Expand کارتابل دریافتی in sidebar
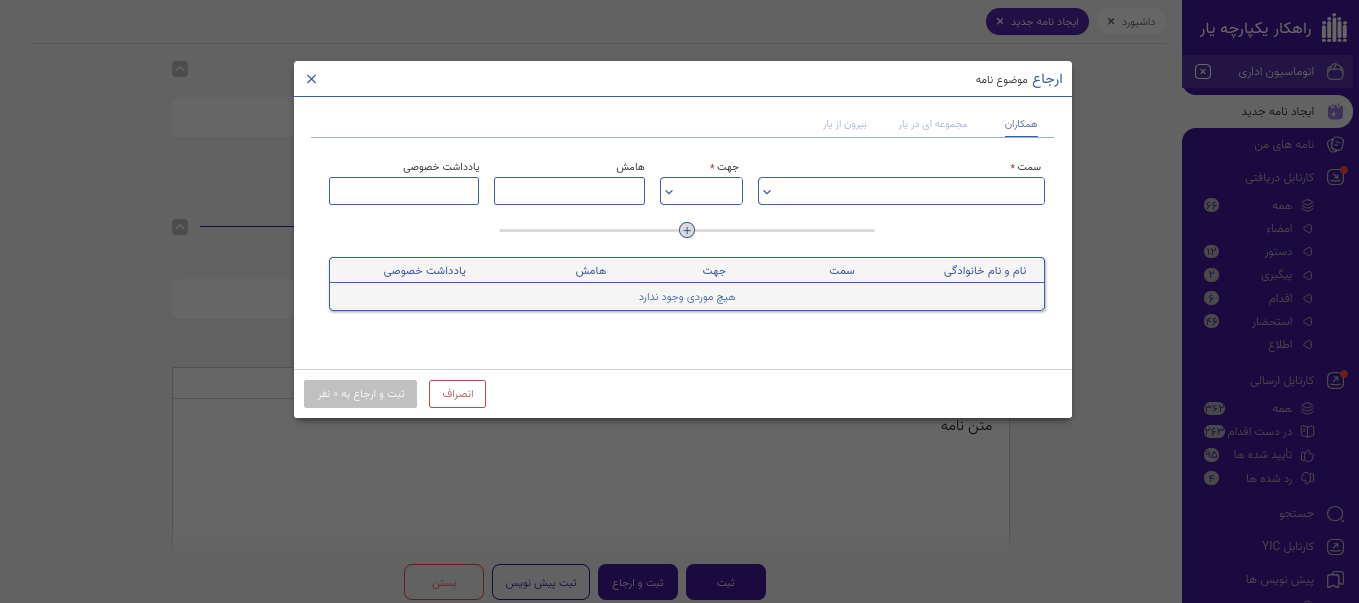 pos(1279,178)
